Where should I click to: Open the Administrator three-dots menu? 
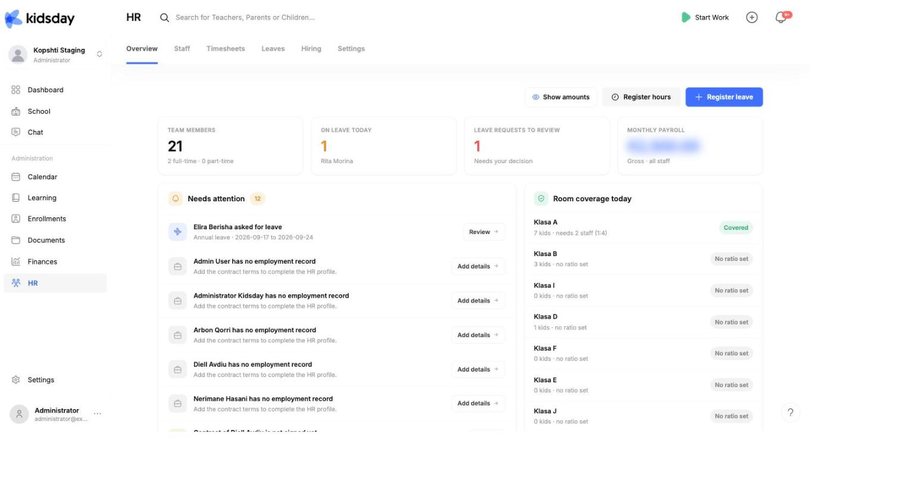tap(98, 413)
